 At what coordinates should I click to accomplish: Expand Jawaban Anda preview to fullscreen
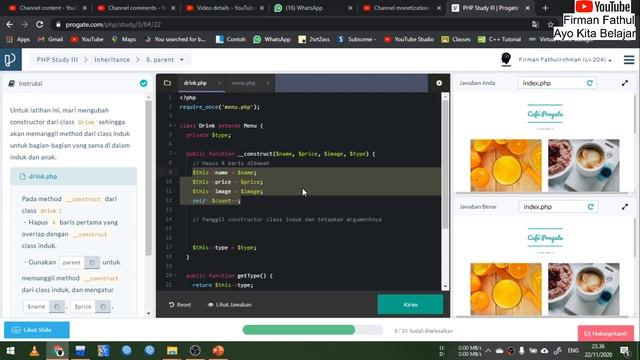point(624,83)
